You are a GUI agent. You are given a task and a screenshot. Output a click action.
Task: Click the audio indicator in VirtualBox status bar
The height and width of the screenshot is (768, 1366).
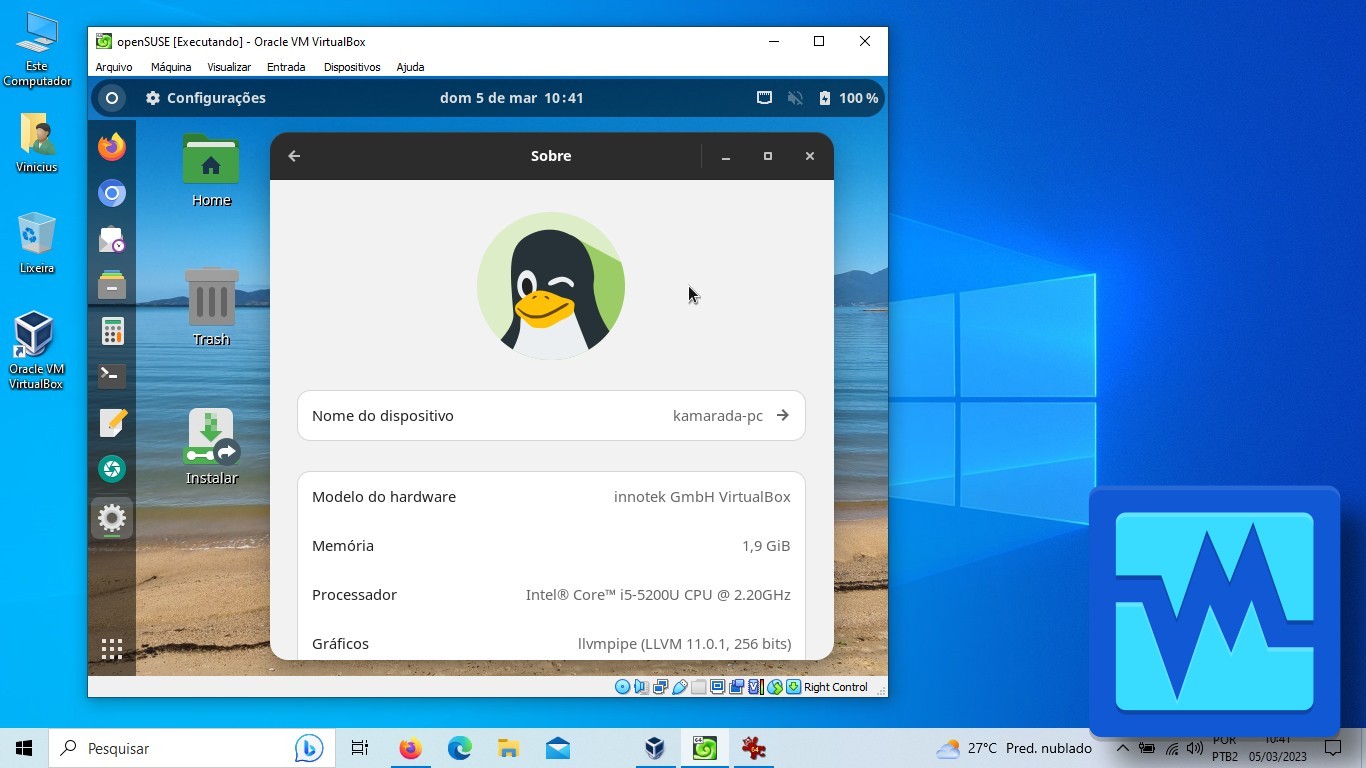point(640,687)
